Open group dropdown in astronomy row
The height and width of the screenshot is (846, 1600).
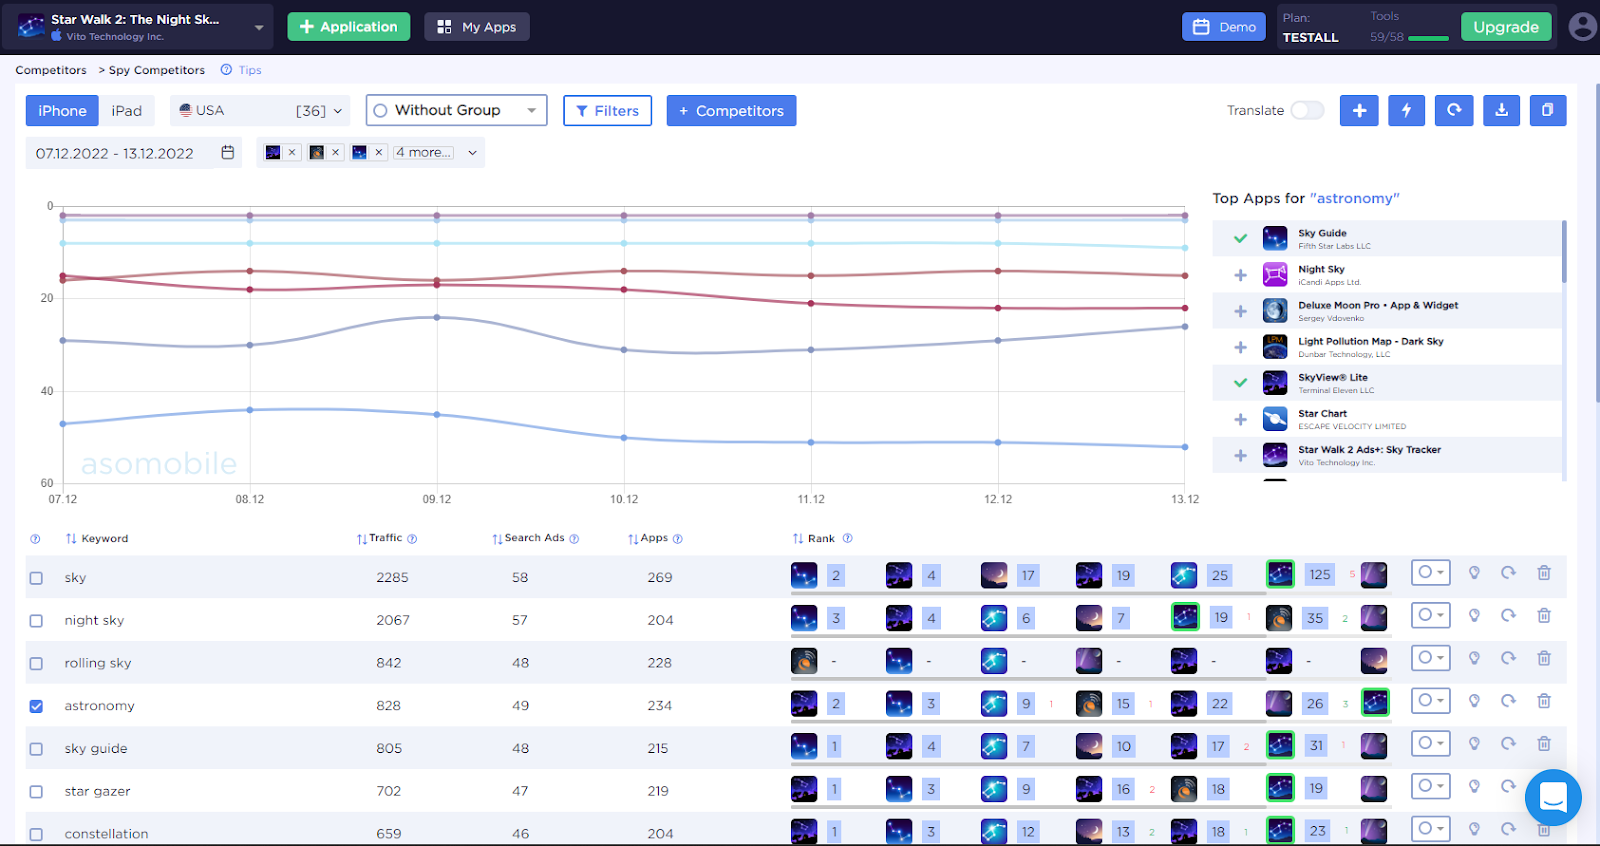click(x=1430, y=700)
